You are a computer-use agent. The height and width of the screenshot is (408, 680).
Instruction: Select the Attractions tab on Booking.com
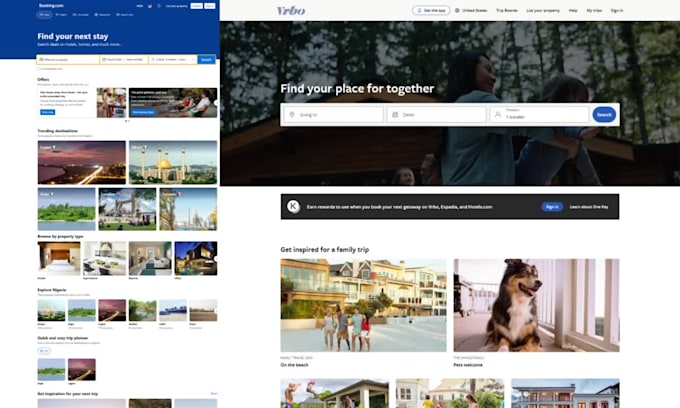point(102,15)
